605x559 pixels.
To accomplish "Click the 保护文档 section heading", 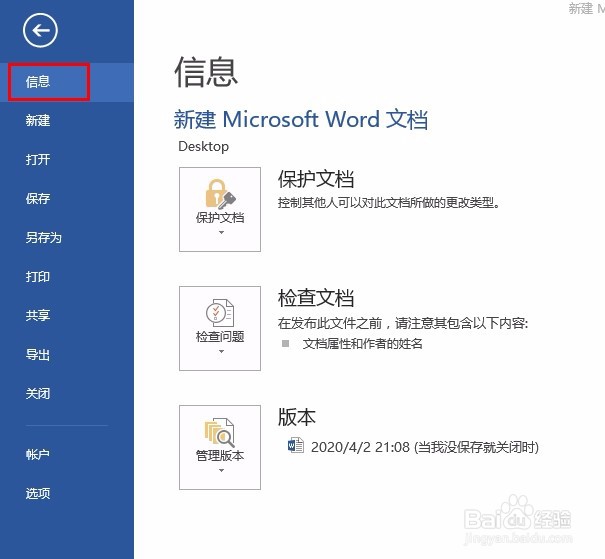I will pos(316,179).
